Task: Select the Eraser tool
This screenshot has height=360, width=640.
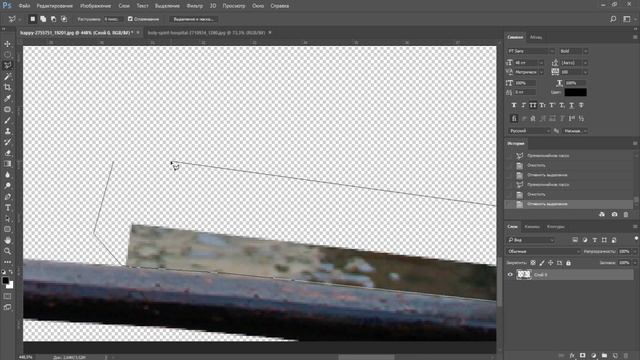Action: click(7, 153)
